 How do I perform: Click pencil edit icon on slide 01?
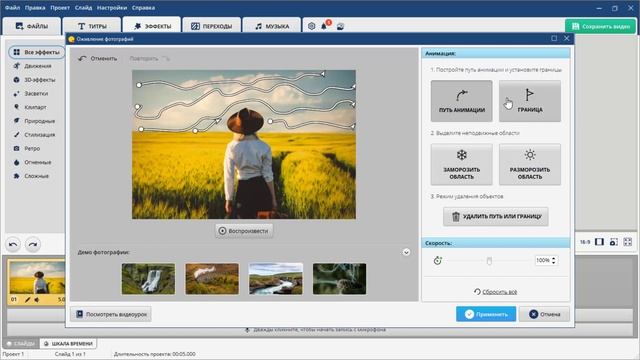tap(27, 300)
